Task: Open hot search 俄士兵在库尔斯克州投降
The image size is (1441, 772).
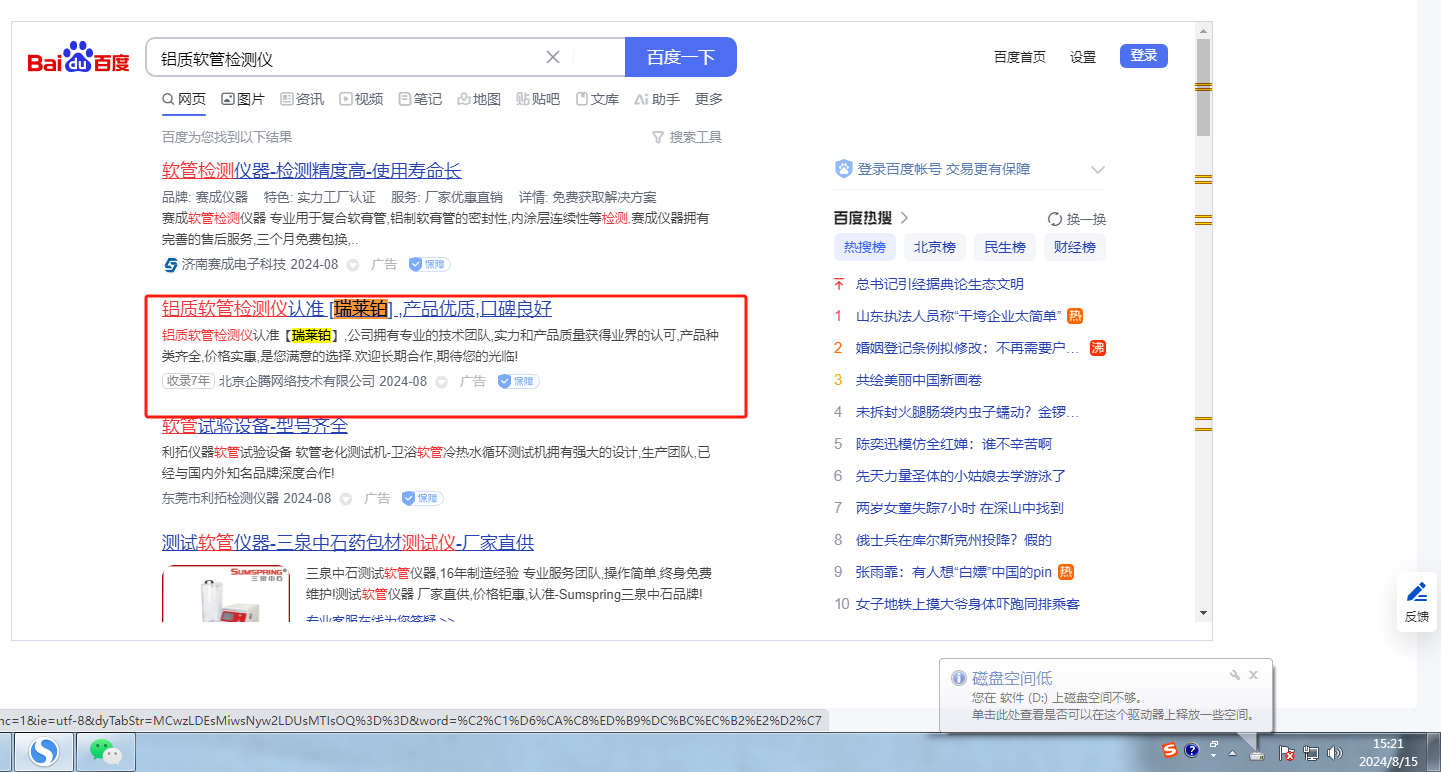Action: pos(954,540)
